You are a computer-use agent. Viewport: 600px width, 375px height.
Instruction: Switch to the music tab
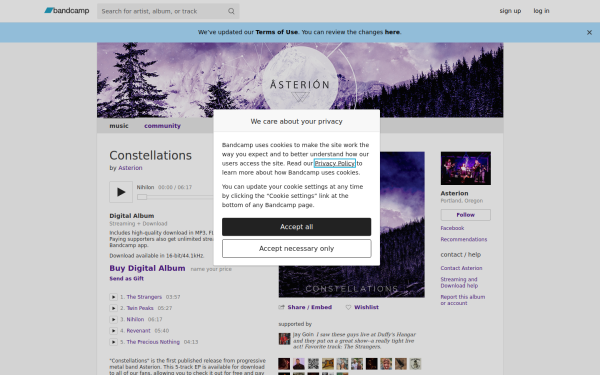119,126
